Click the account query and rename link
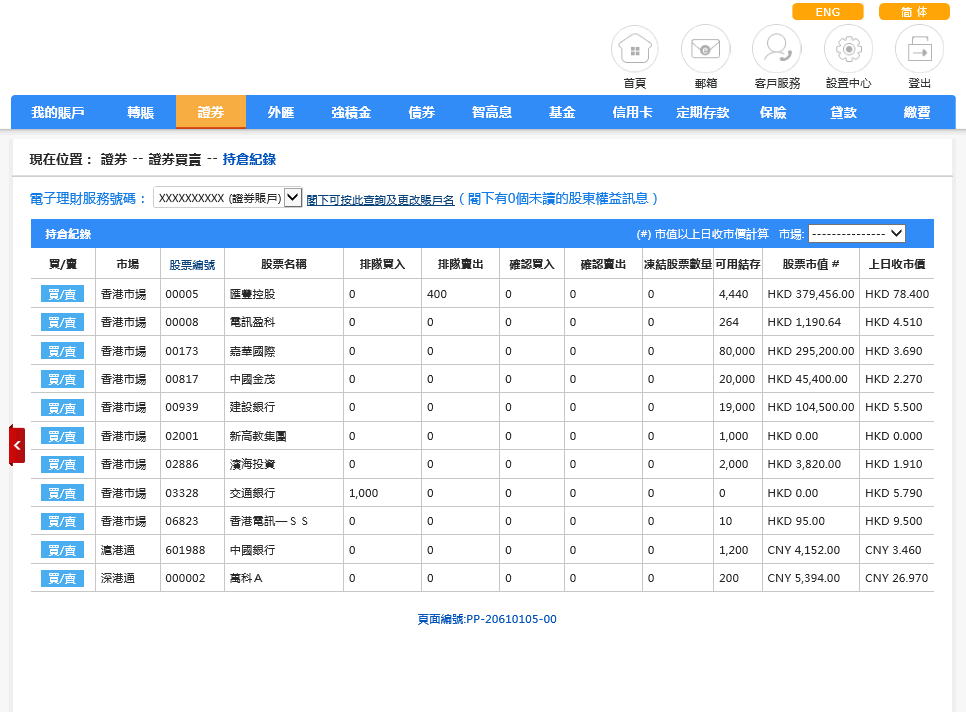The image size is (966, 712). click(x=380, y=200)
